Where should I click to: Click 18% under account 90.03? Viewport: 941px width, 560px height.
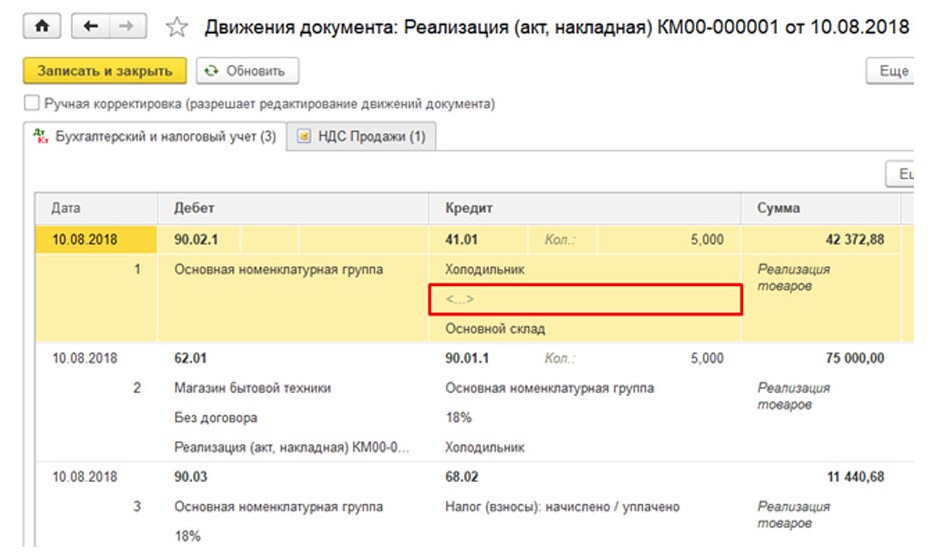pos(187,536)
